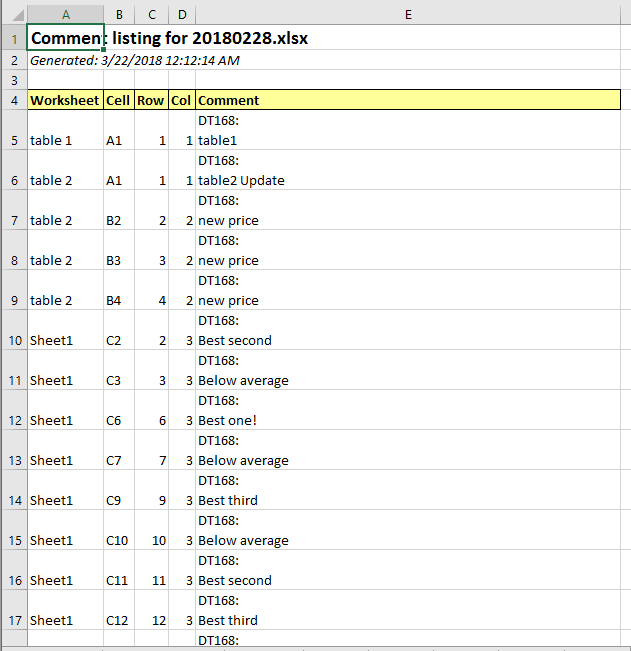631x651 pixels.
Task: Click the cell containing 'C12'
Action: (119, 620)
